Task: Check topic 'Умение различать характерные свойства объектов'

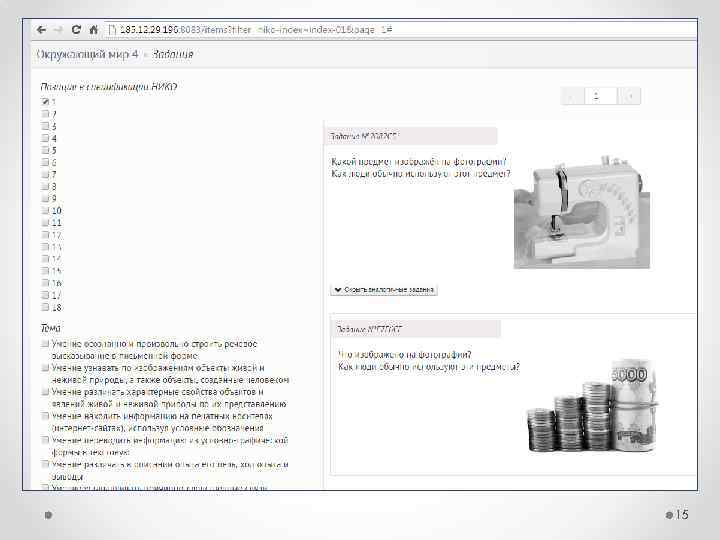Action: click(x=45, y=392)
